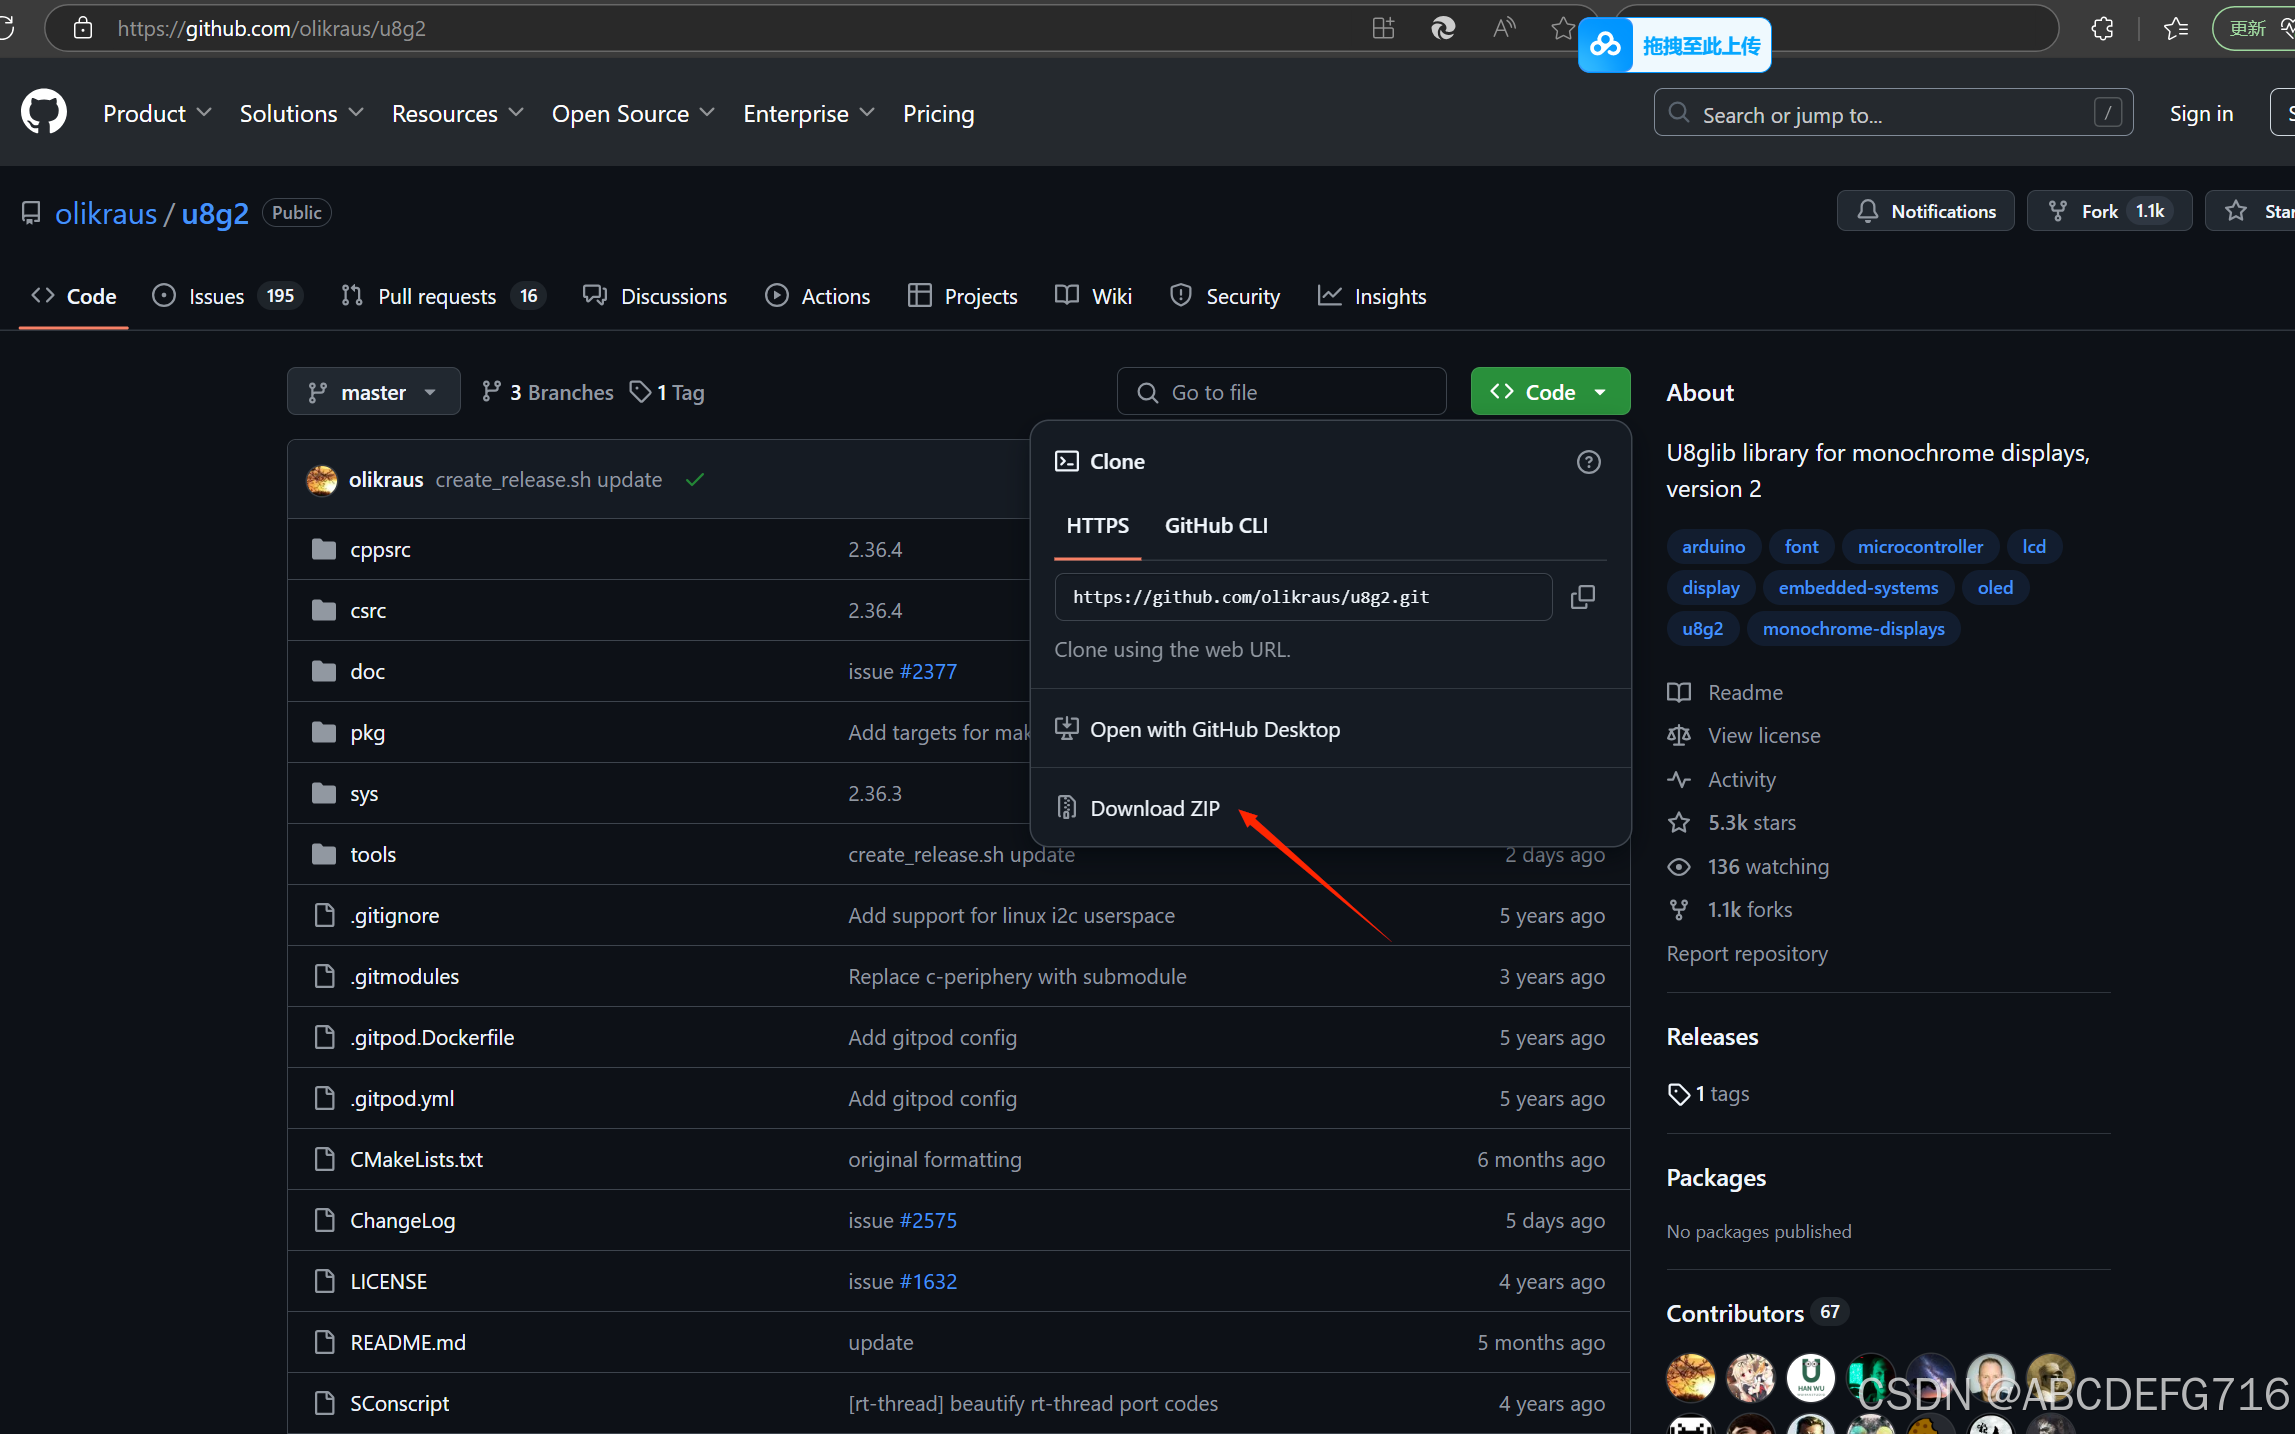Click the browser favorites star icon
This screenshot has width=2295, height=1434.
(1562, 28)
